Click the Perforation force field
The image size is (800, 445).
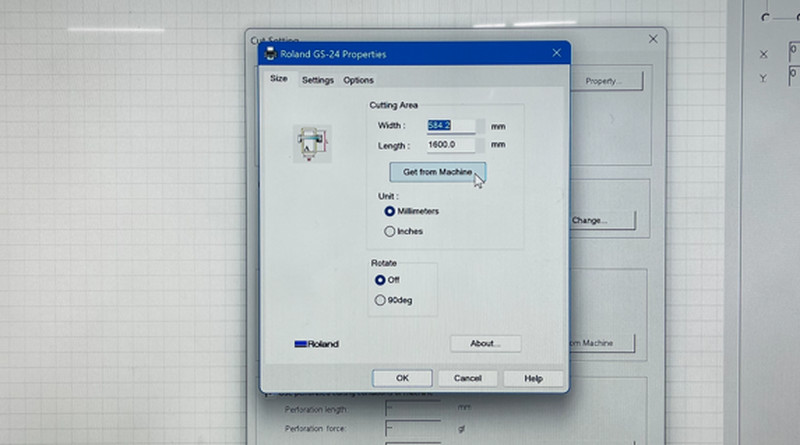413,429
